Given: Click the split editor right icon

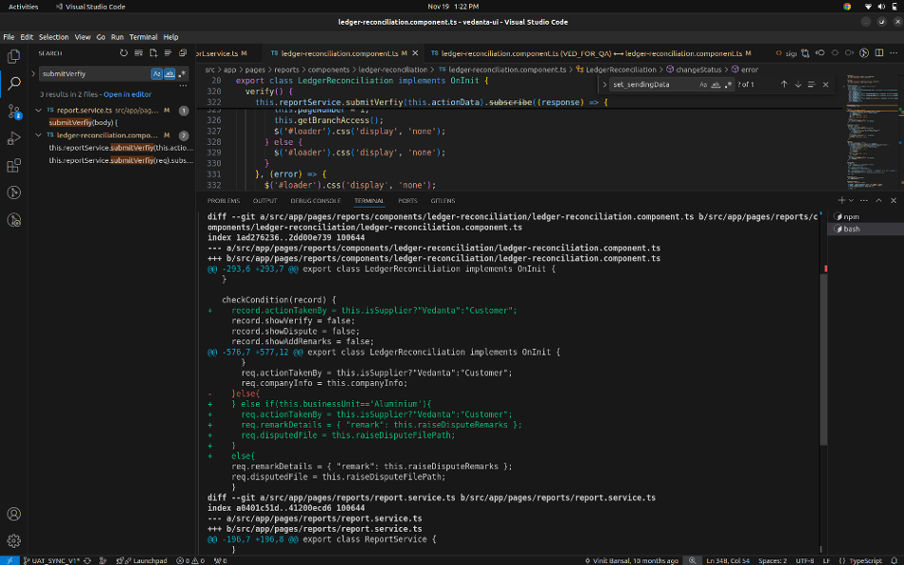Looking at the screenshot, I should (x=878, y=53).
